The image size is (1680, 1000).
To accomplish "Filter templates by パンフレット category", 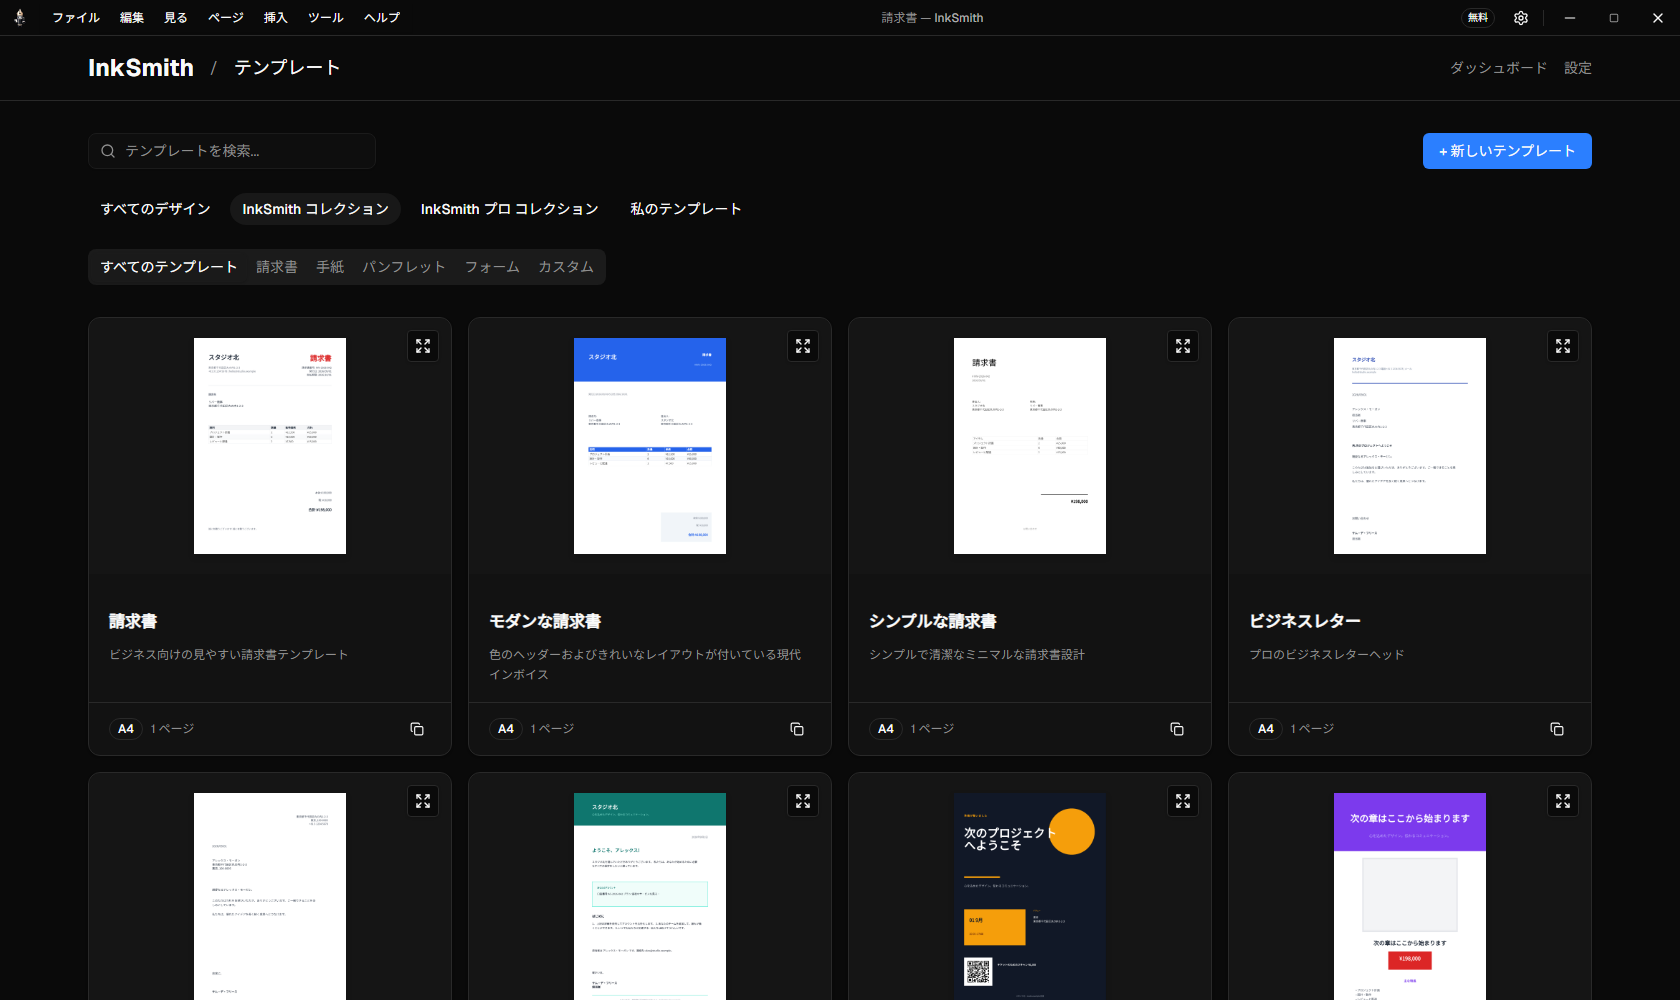I will click(404, 267).
